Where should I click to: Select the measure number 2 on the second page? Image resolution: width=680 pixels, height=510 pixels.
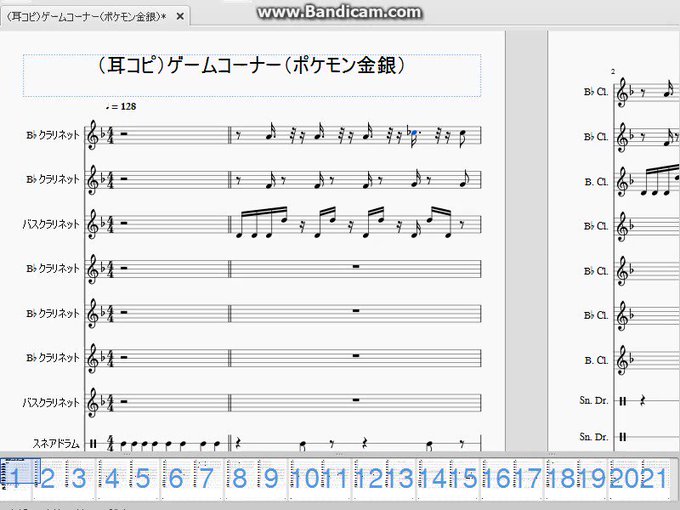pyautogui.click(x=613, y=72)
